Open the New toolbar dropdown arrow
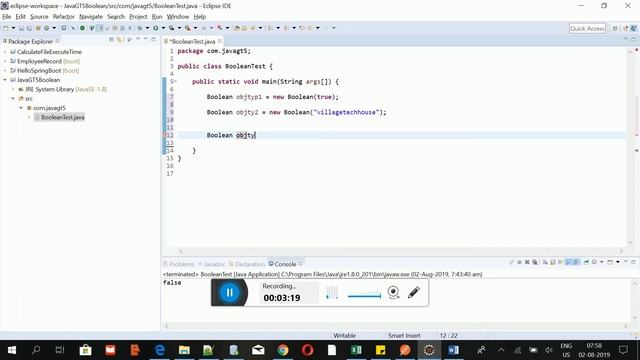The height and width of the screenshot is (360, 640). (x=13, y=28)
